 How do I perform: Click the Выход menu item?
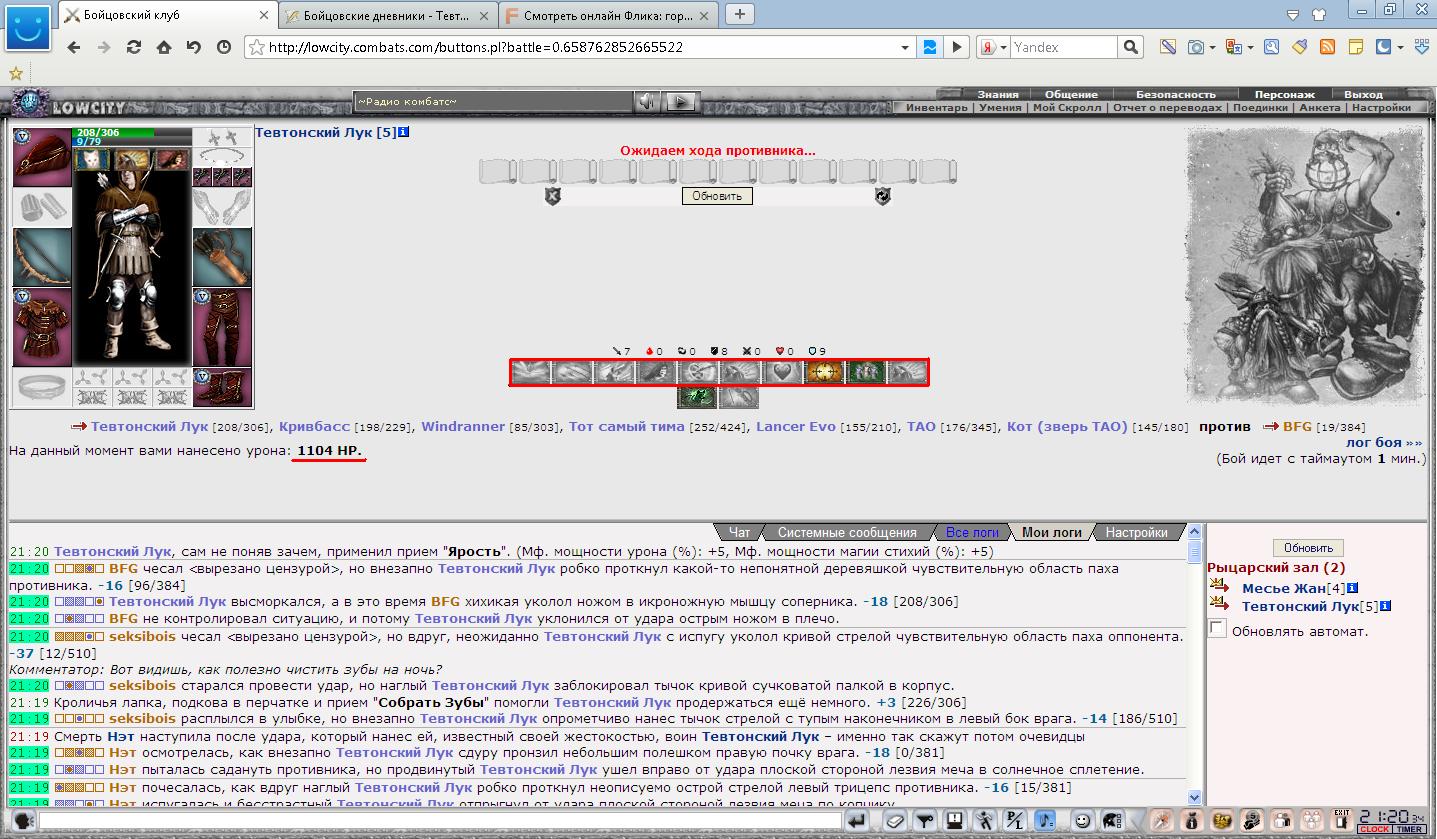point(1363,94)
